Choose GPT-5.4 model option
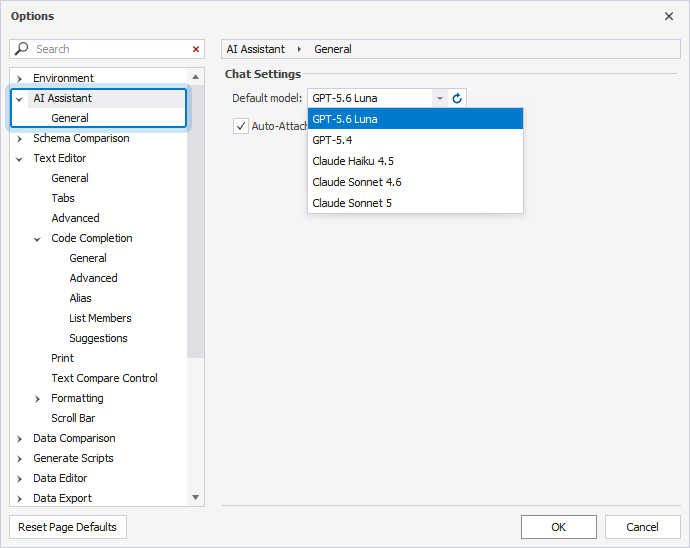 point(415,140)
